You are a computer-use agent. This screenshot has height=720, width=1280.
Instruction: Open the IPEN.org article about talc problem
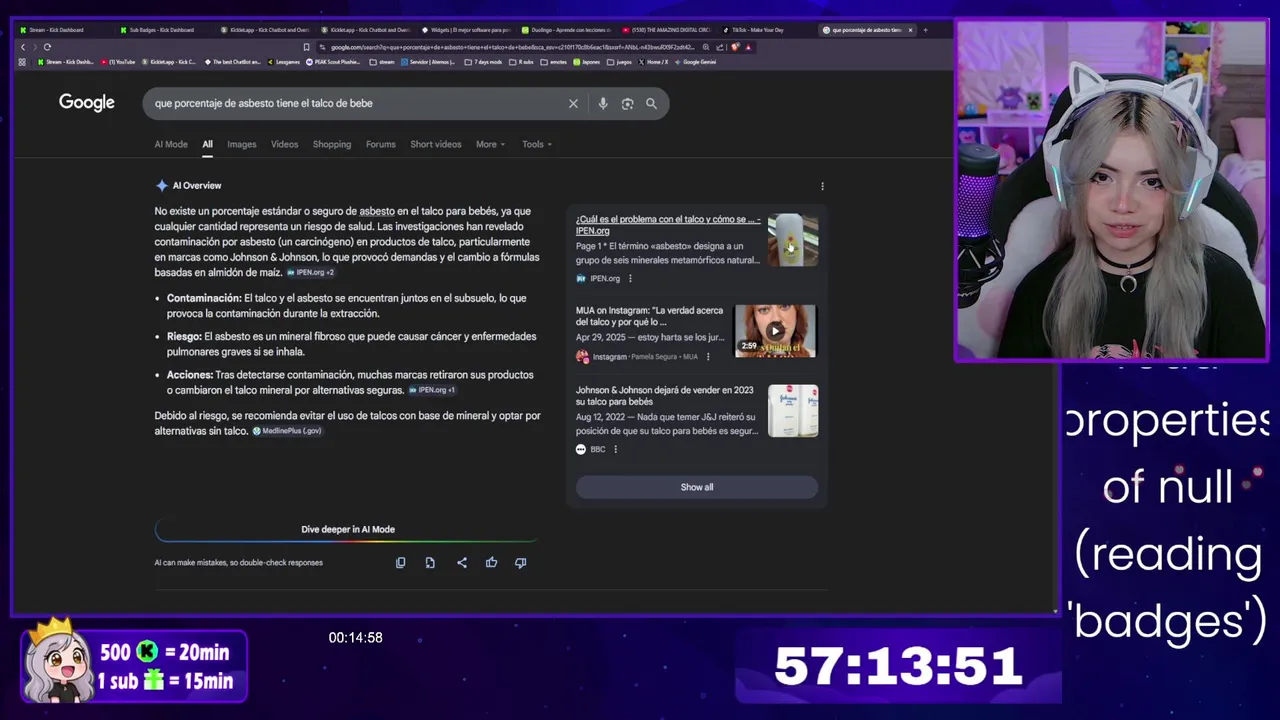tap(668, 225)
